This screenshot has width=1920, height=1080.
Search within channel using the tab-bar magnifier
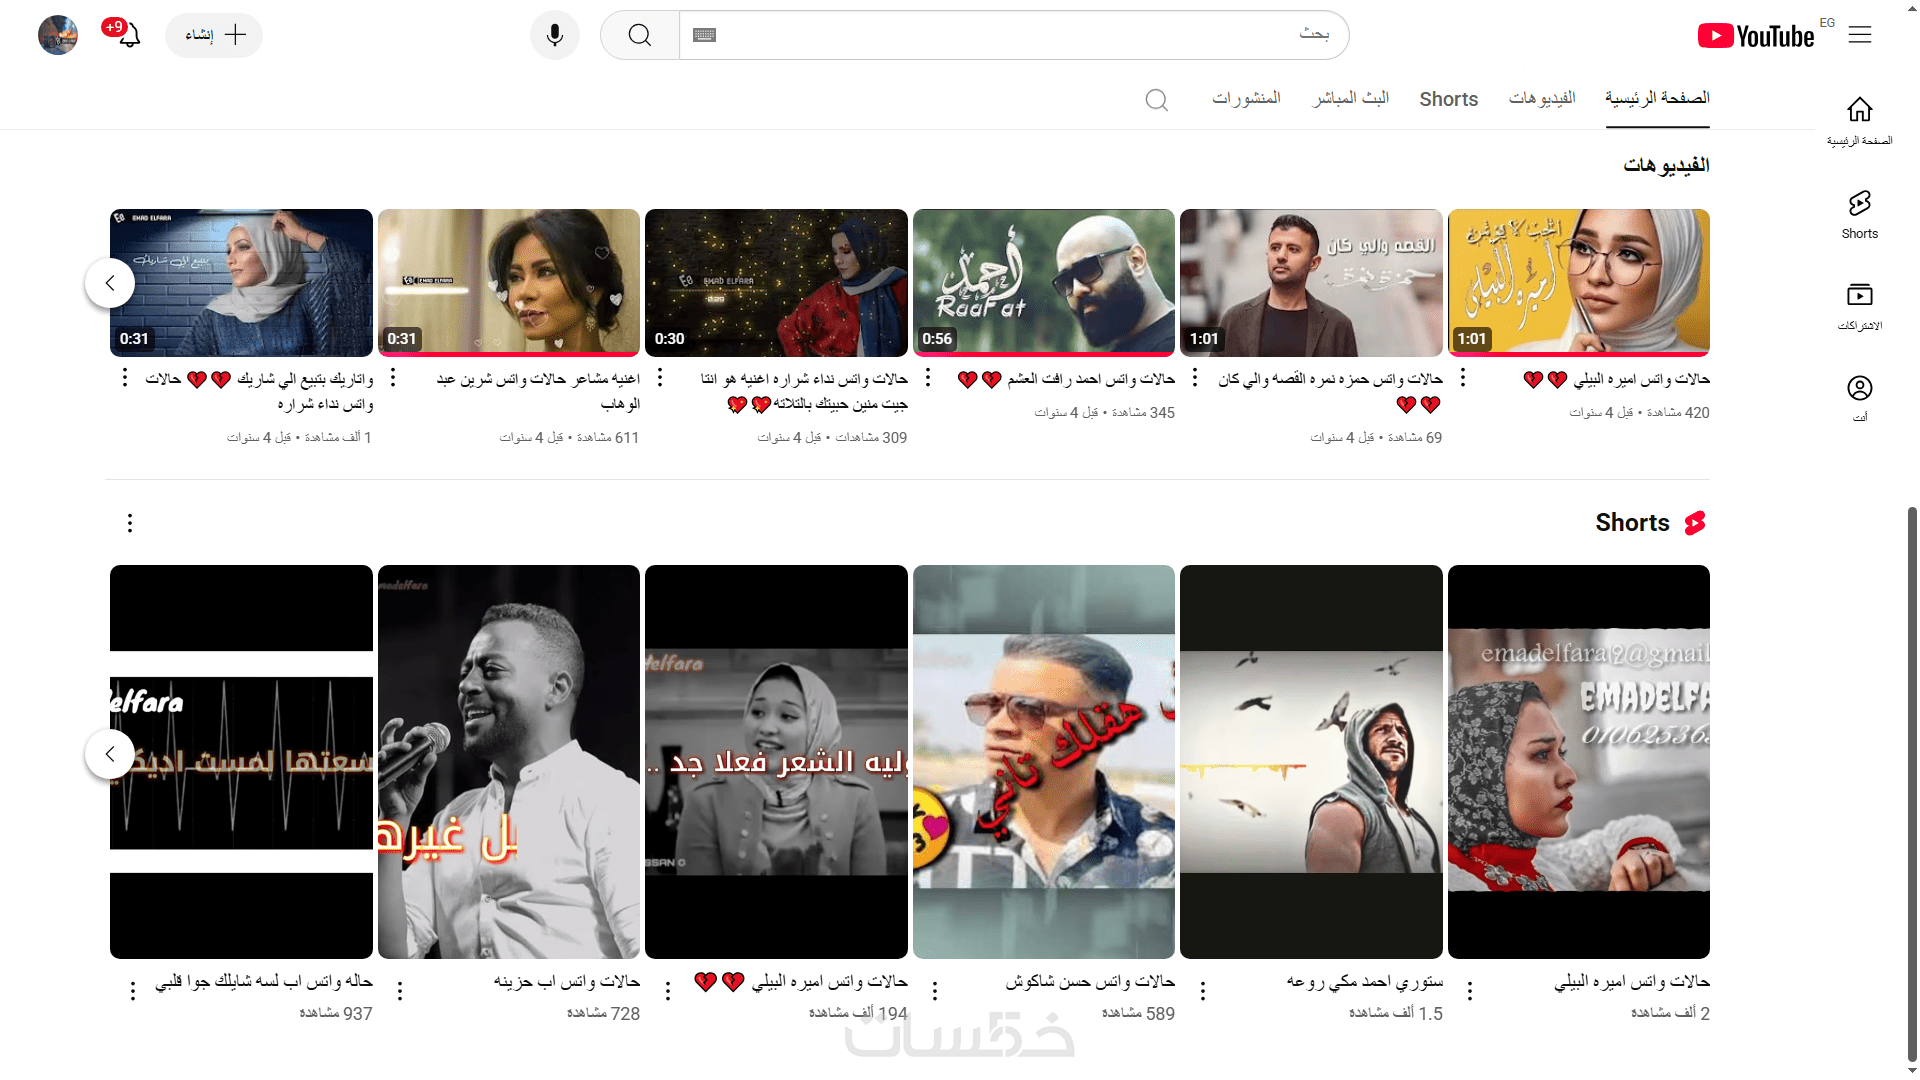[x=1156, y=99]
